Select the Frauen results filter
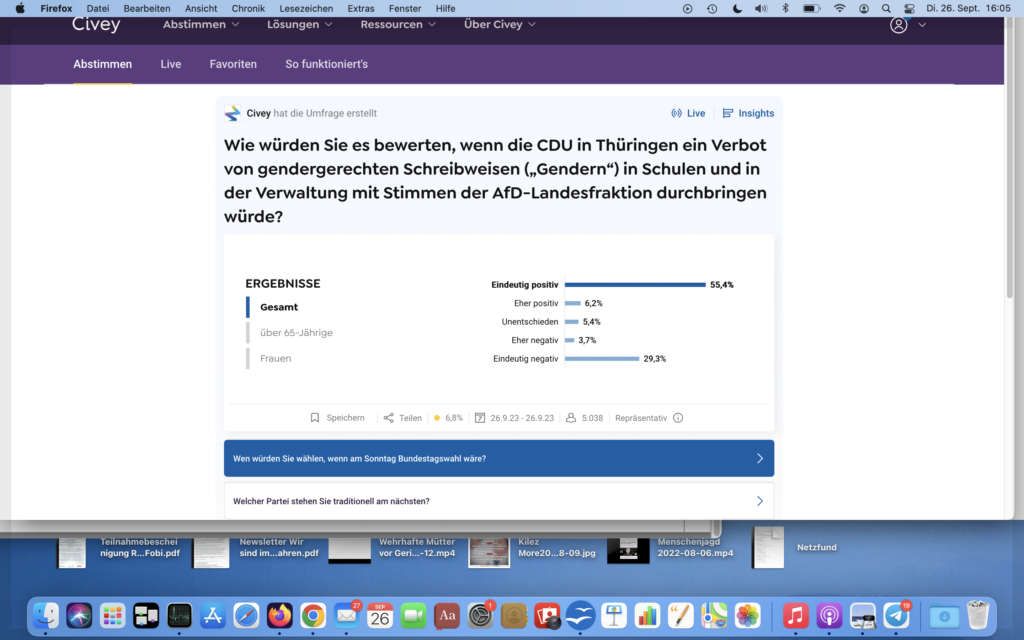 tap(276, 358)
